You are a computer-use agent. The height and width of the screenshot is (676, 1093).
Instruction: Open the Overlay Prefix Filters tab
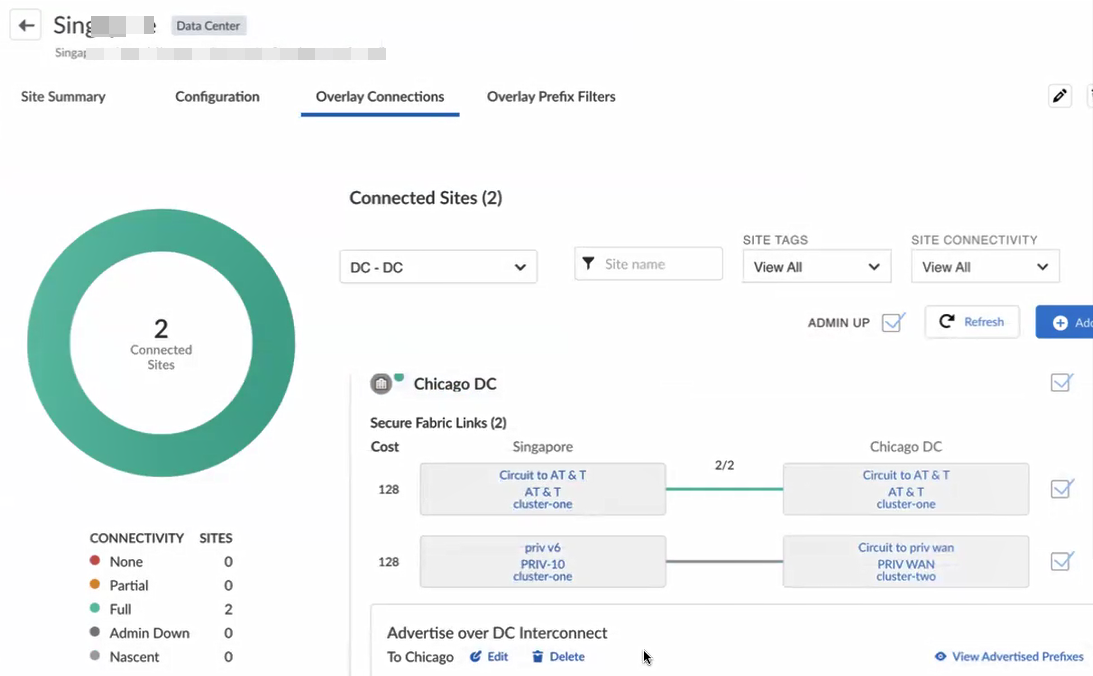click(x=551, y=97)
